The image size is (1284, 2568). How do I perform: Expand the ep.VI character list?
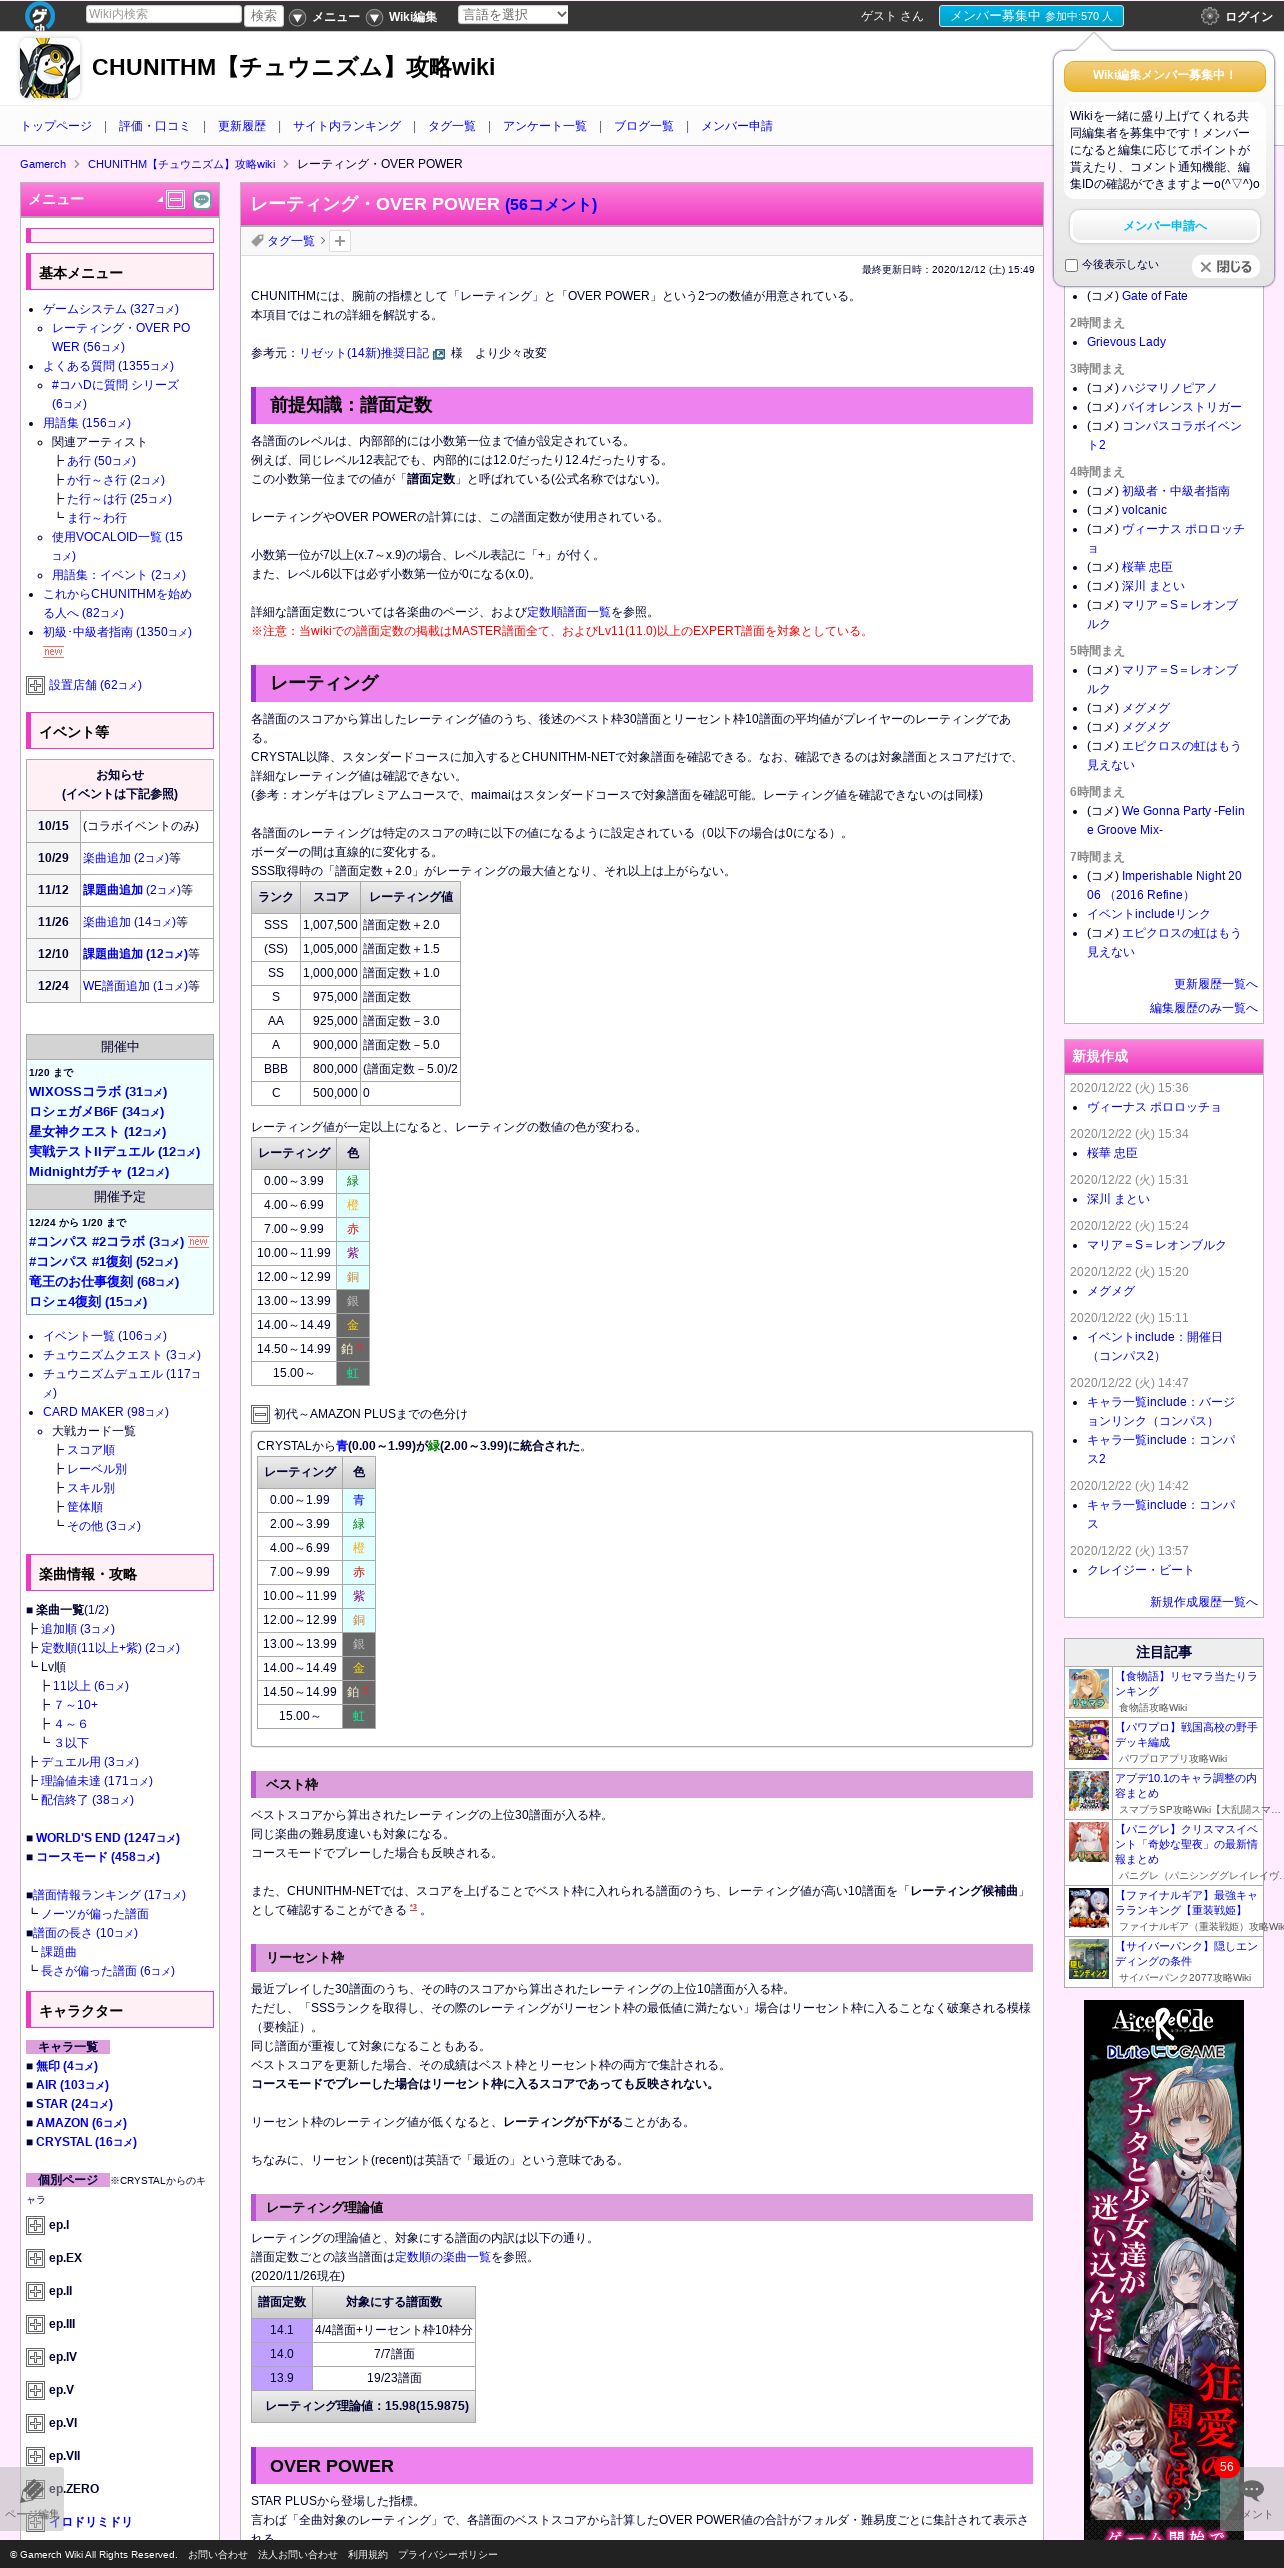(x=35, y=2423)
